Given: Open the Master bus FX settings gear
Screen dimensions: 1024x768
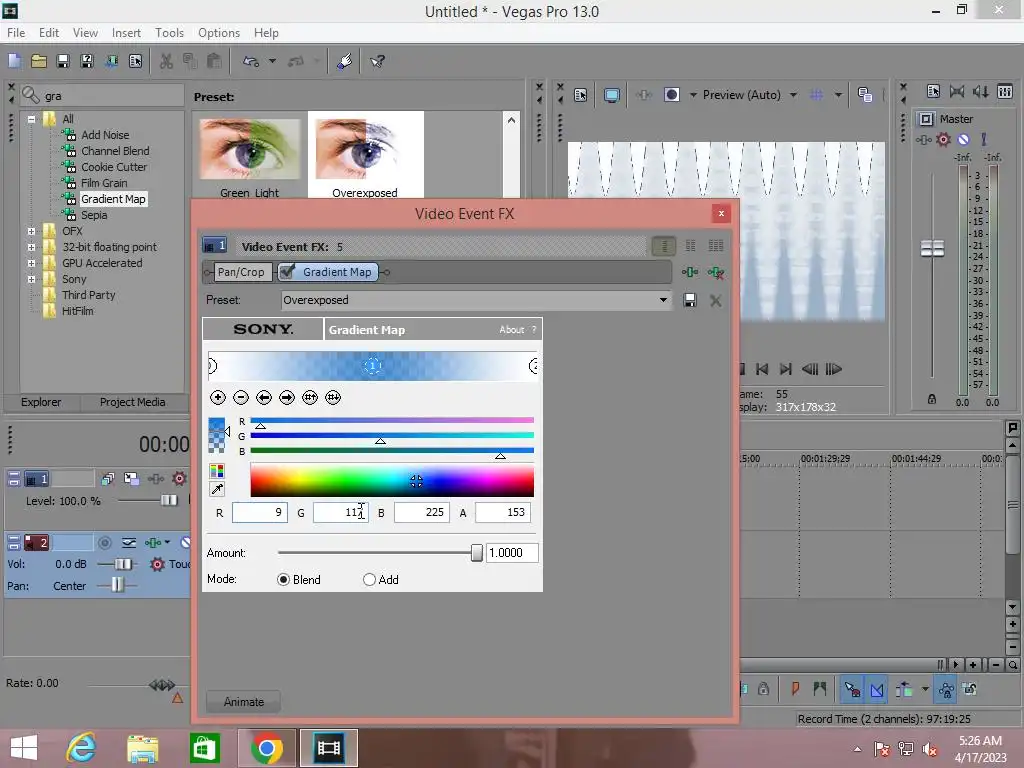Looking at the screenshot, I should coord(943,139).
